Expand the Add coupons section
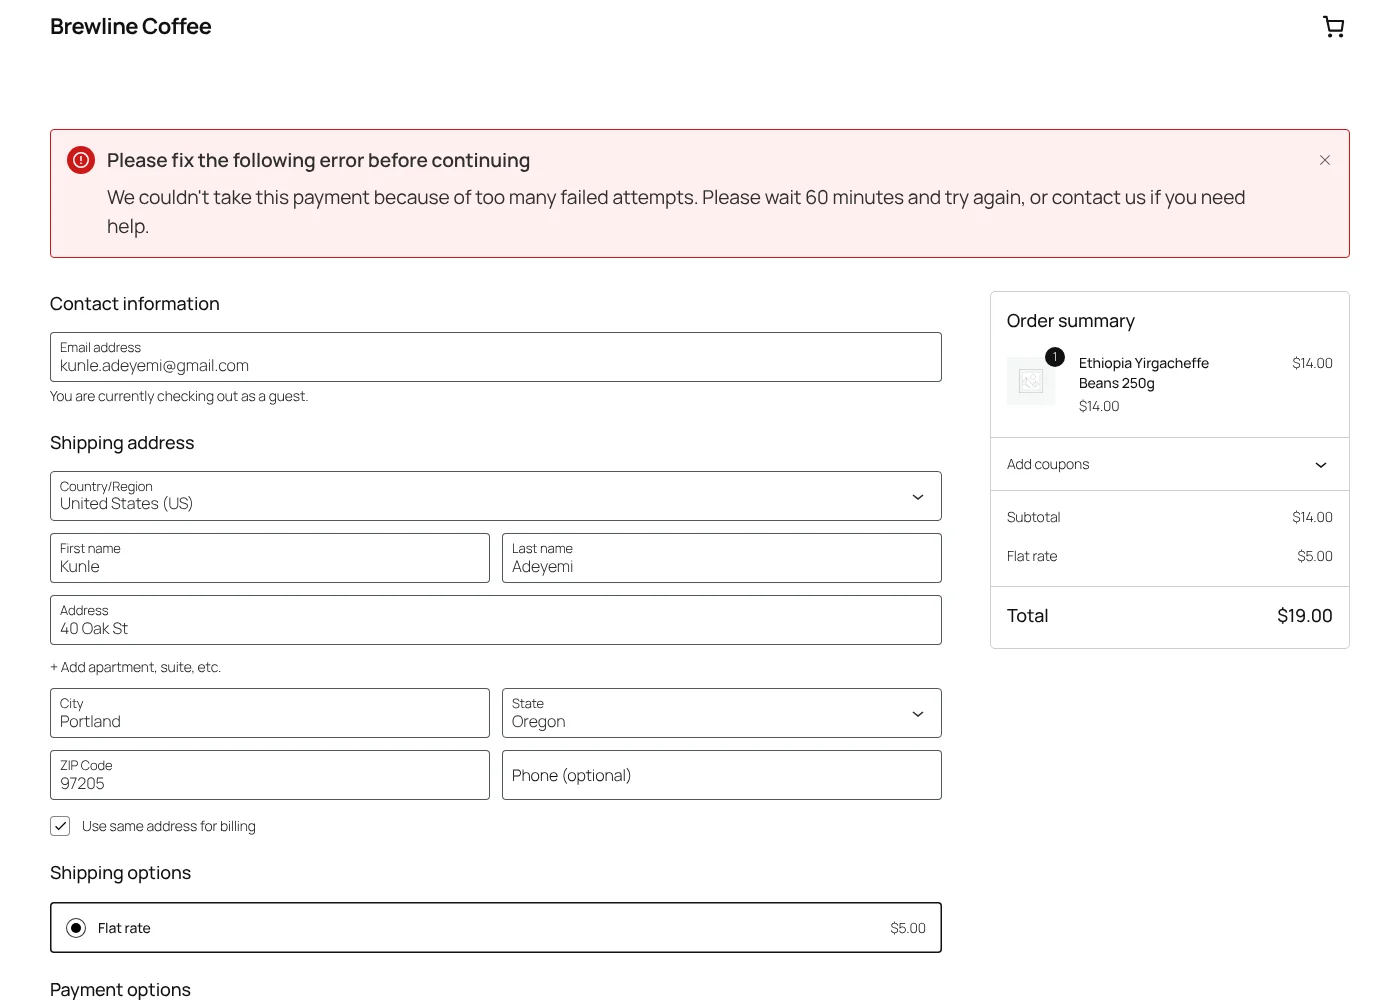 tap(1170, 464)
